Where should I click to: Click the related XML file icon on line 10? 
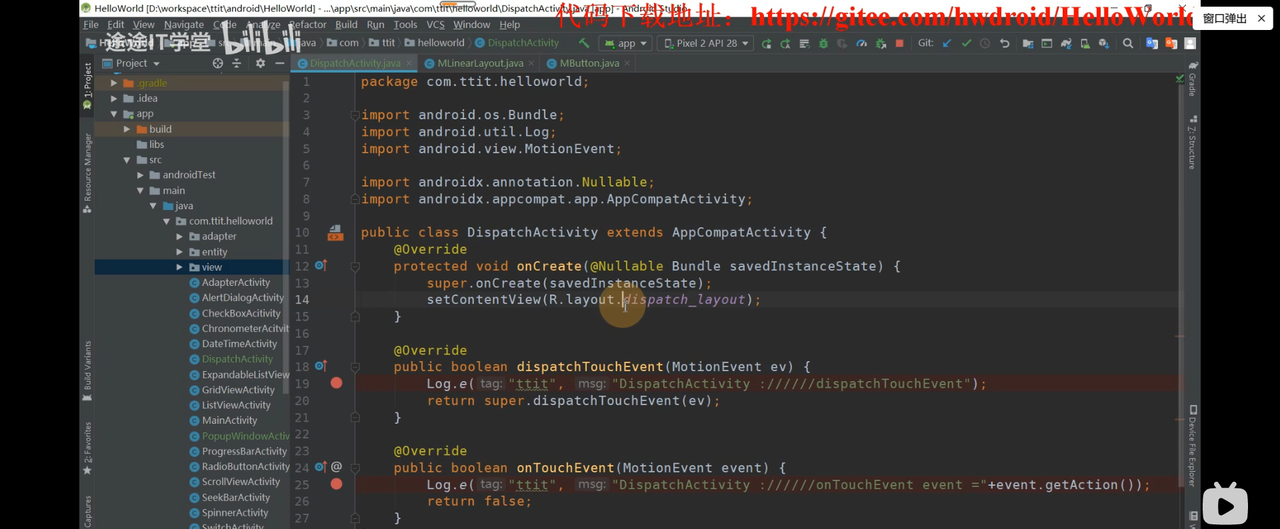coord(335,233)
